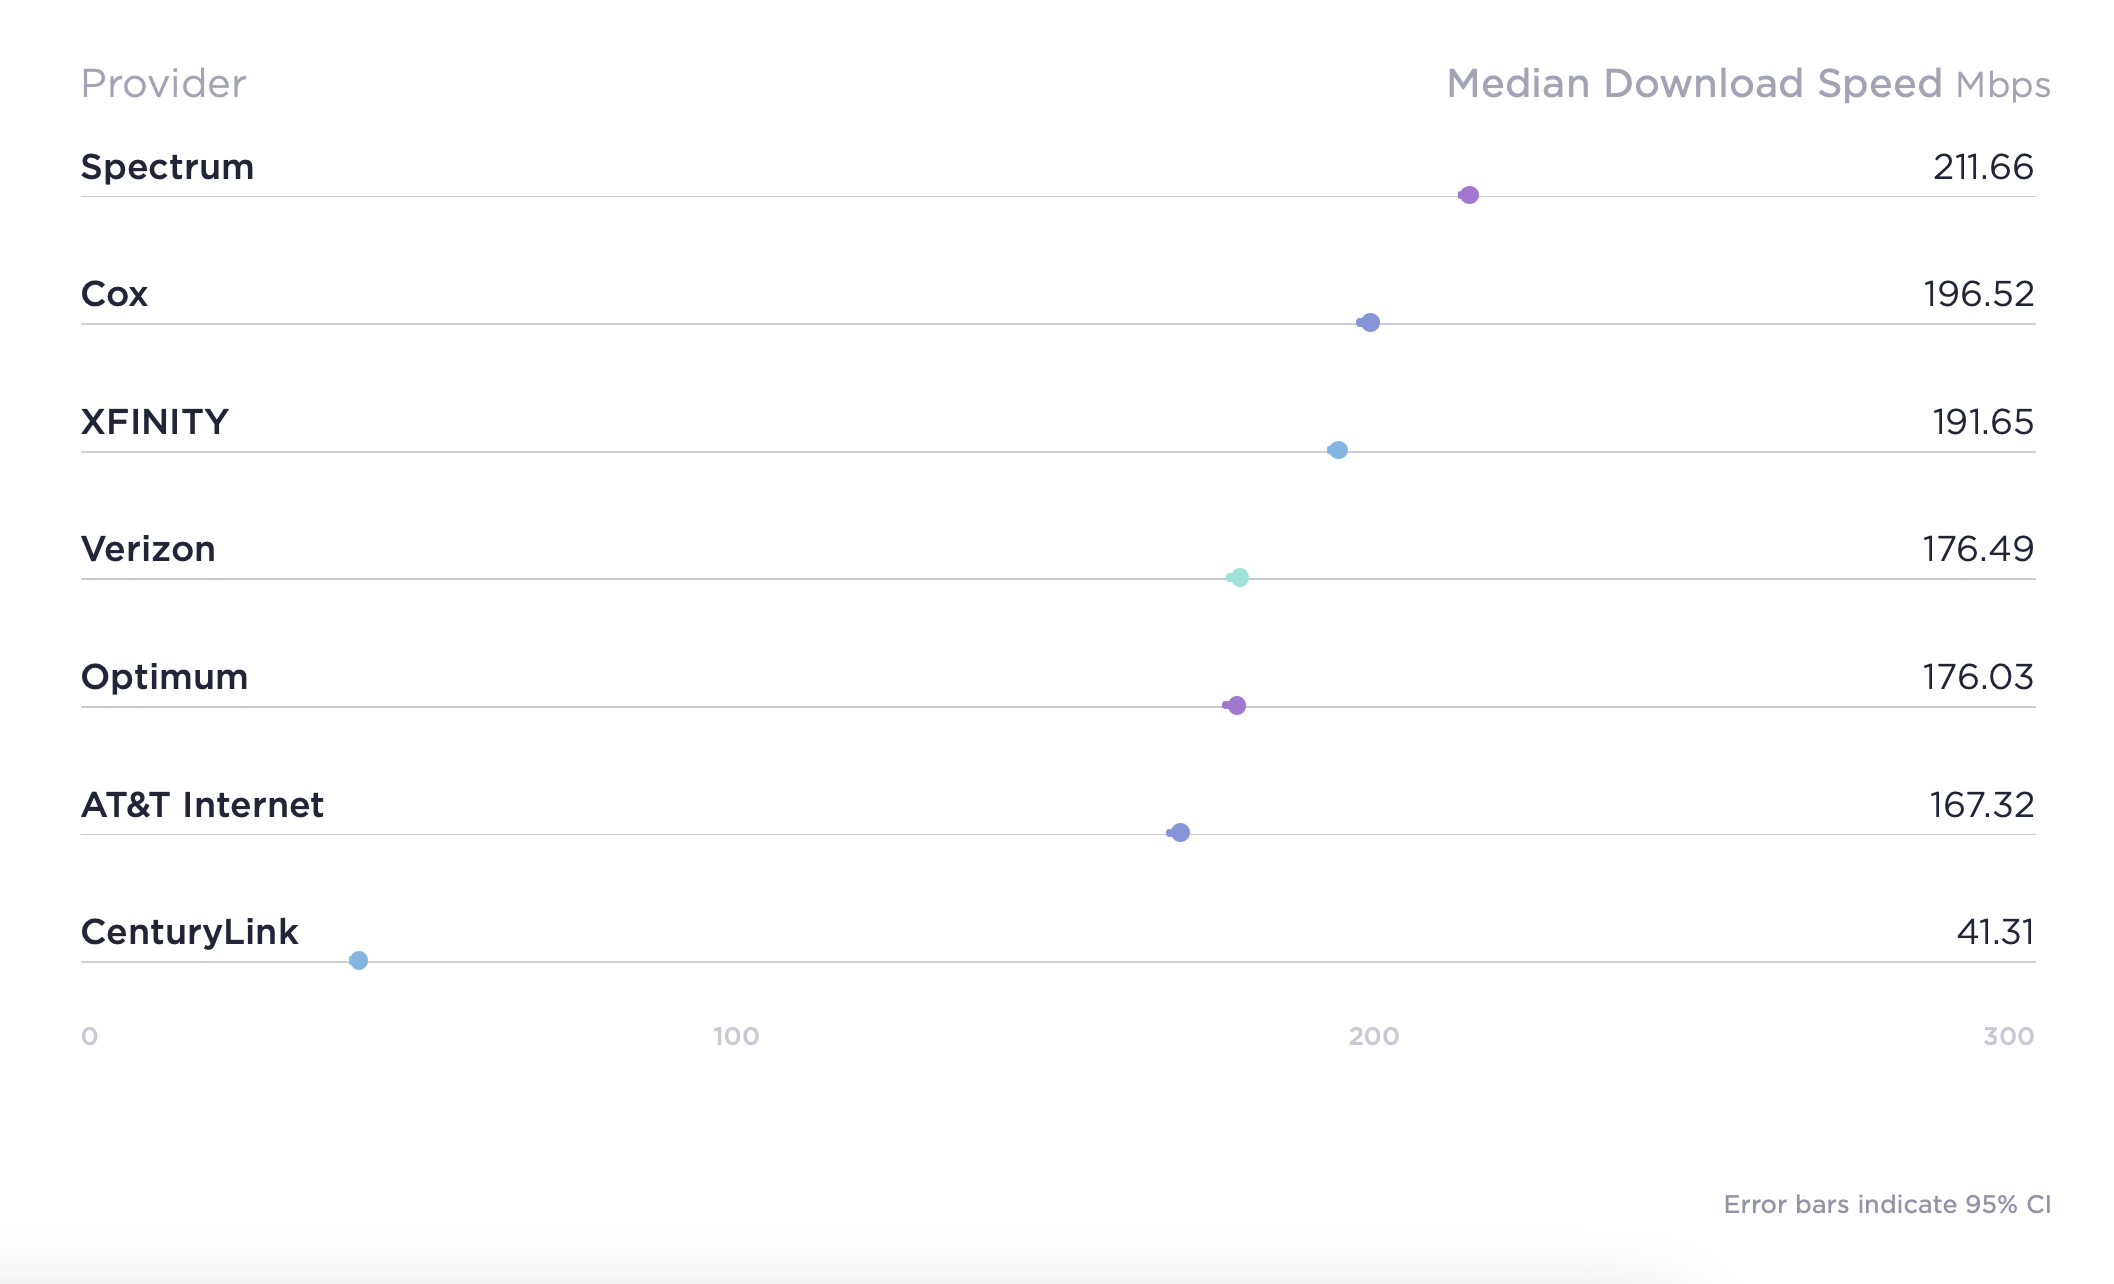Click the CenturyLink provider name
Image resolution: width=2114 pixels, height=1284 pixels.
point(189,932)
